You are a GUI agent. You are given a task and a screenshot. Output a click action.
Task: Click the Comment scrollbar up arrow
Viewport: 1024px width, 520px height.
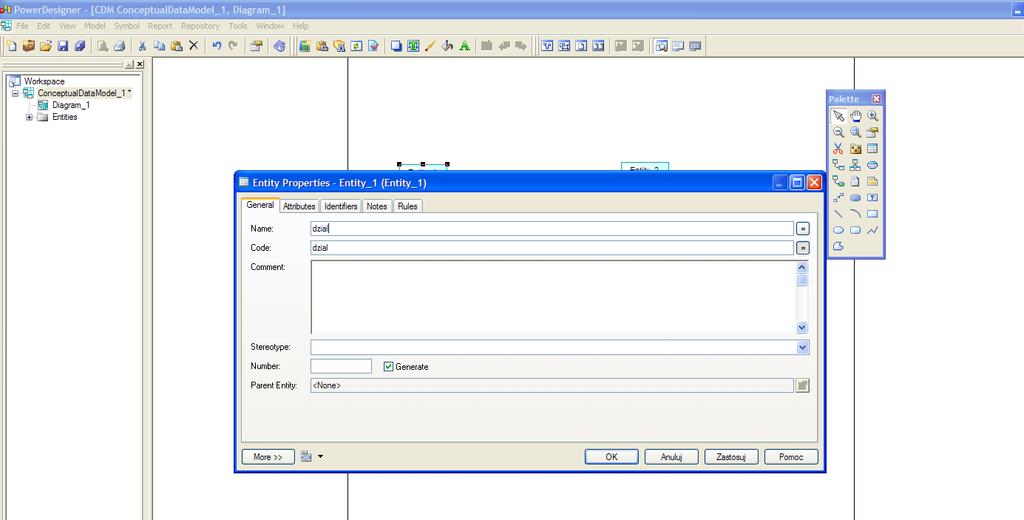click(x=802, y=267)
